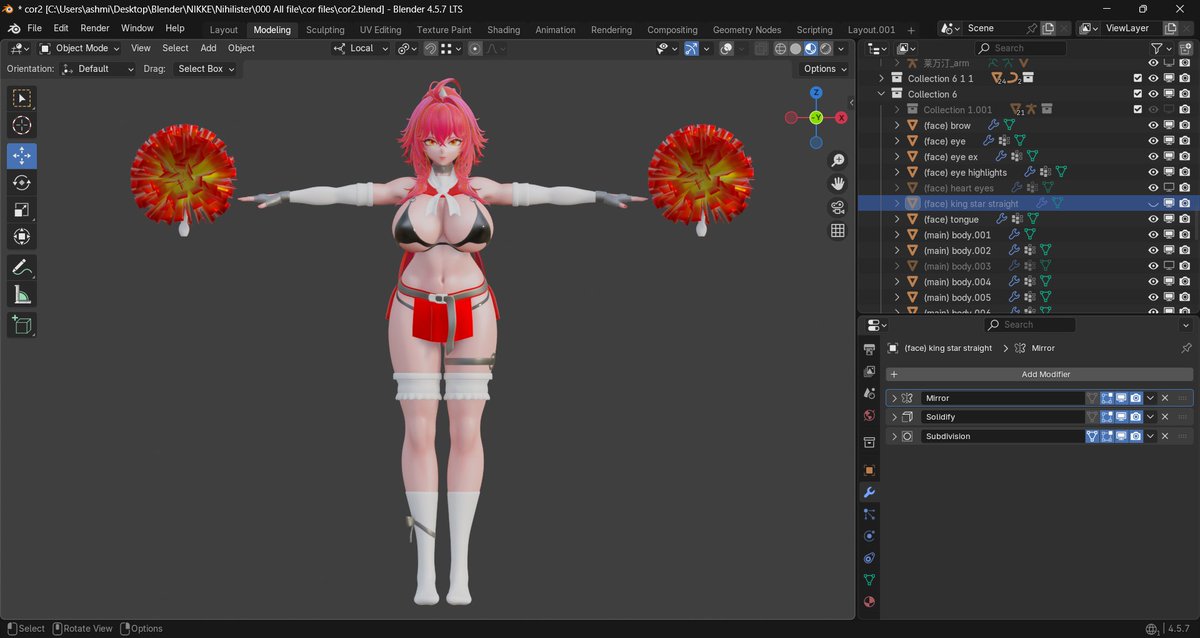This screenshot has width=1200, height=638.
Task: Click the Subdivision modifier name field
Action: click(x=1003, y=436)
